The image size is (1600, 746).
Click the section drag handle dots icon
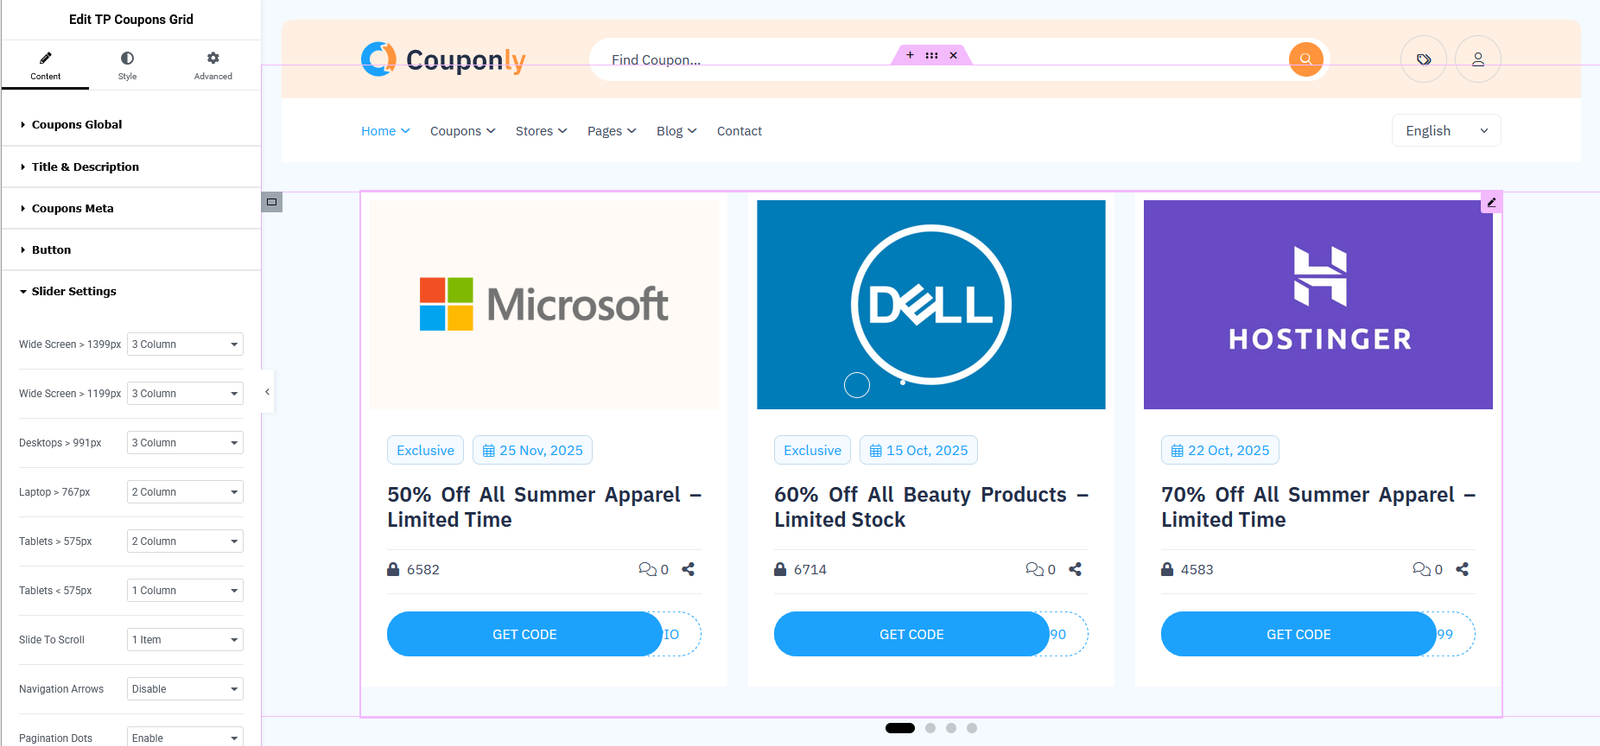[931, 55]
